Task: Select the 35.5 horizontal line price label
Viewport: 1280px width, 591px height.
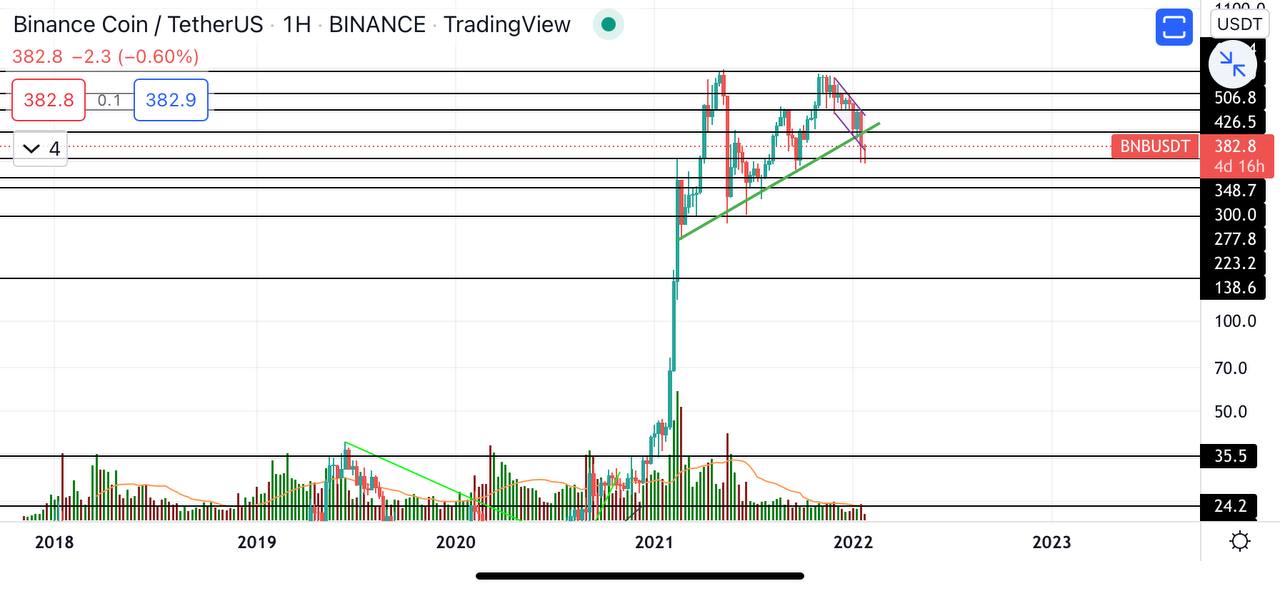Action: coord(1230,456)
